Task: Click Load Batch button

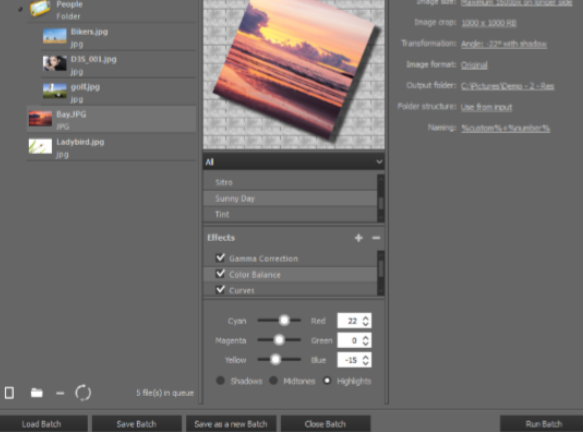Action: [x=44, y=424]
